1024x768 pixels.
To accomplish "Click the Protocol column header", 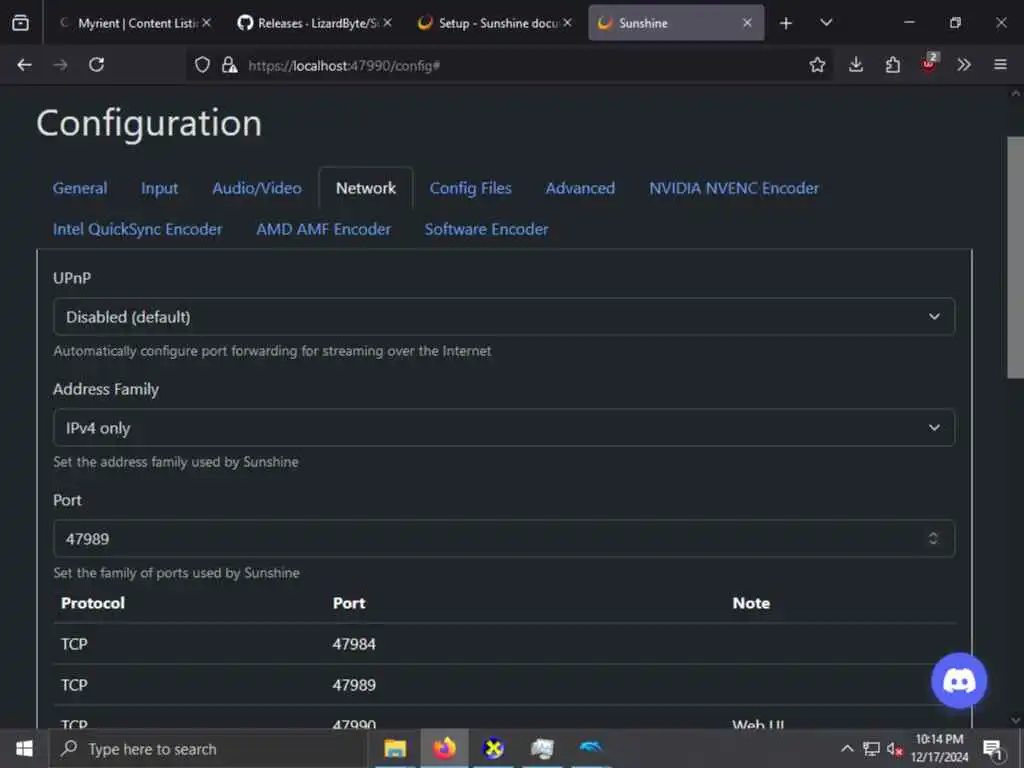I will pyautogui.click(x=93, y=603).
